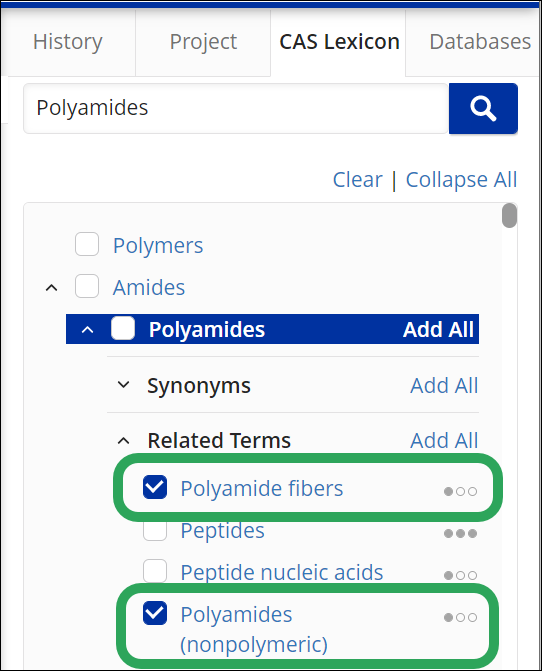Click relevance dots for Polyamides (nonpolymeric)
Viewport: 542px width, 671px height.
[x=460, y=617]
